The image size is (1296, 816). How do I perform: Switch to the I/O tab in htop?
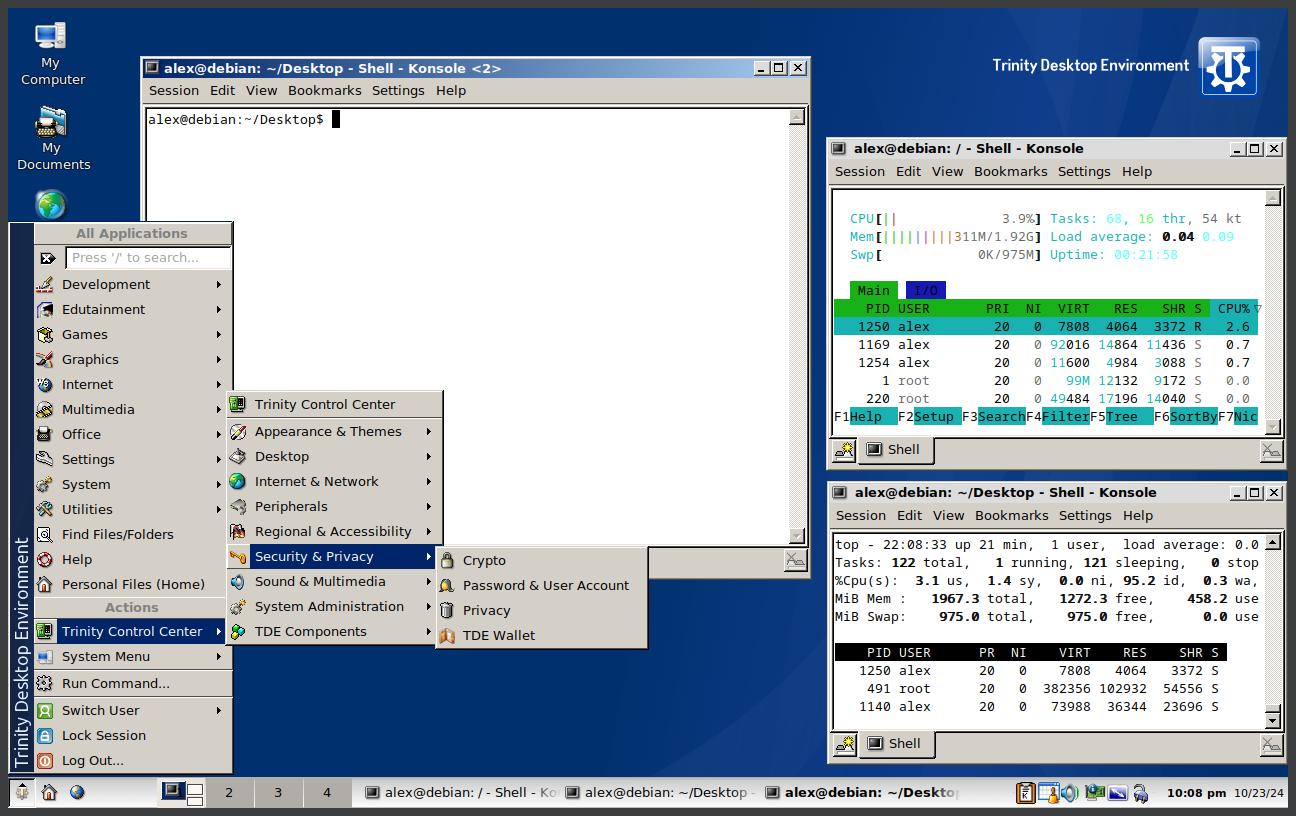[925, 291]
